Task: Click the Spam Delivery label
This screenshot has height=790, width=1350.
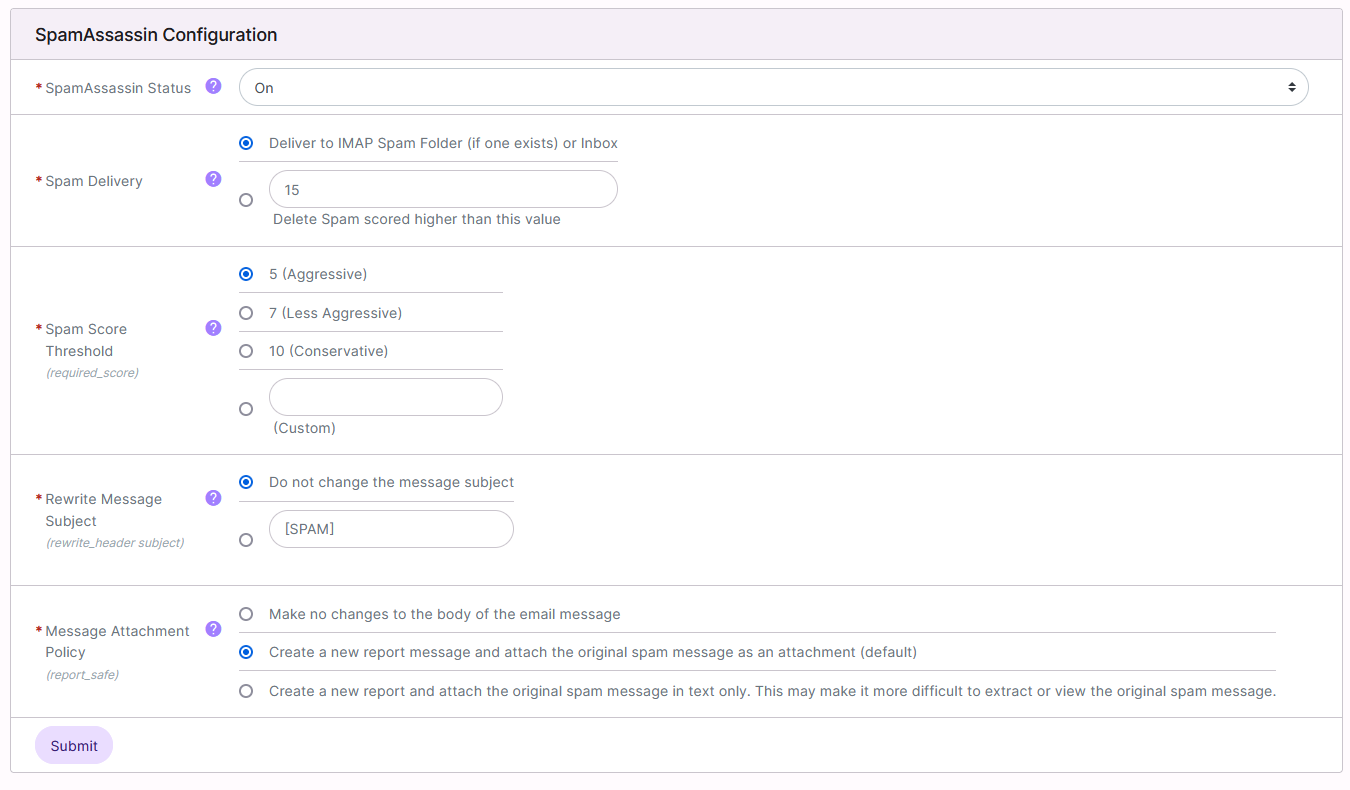Action: point(94,181)
